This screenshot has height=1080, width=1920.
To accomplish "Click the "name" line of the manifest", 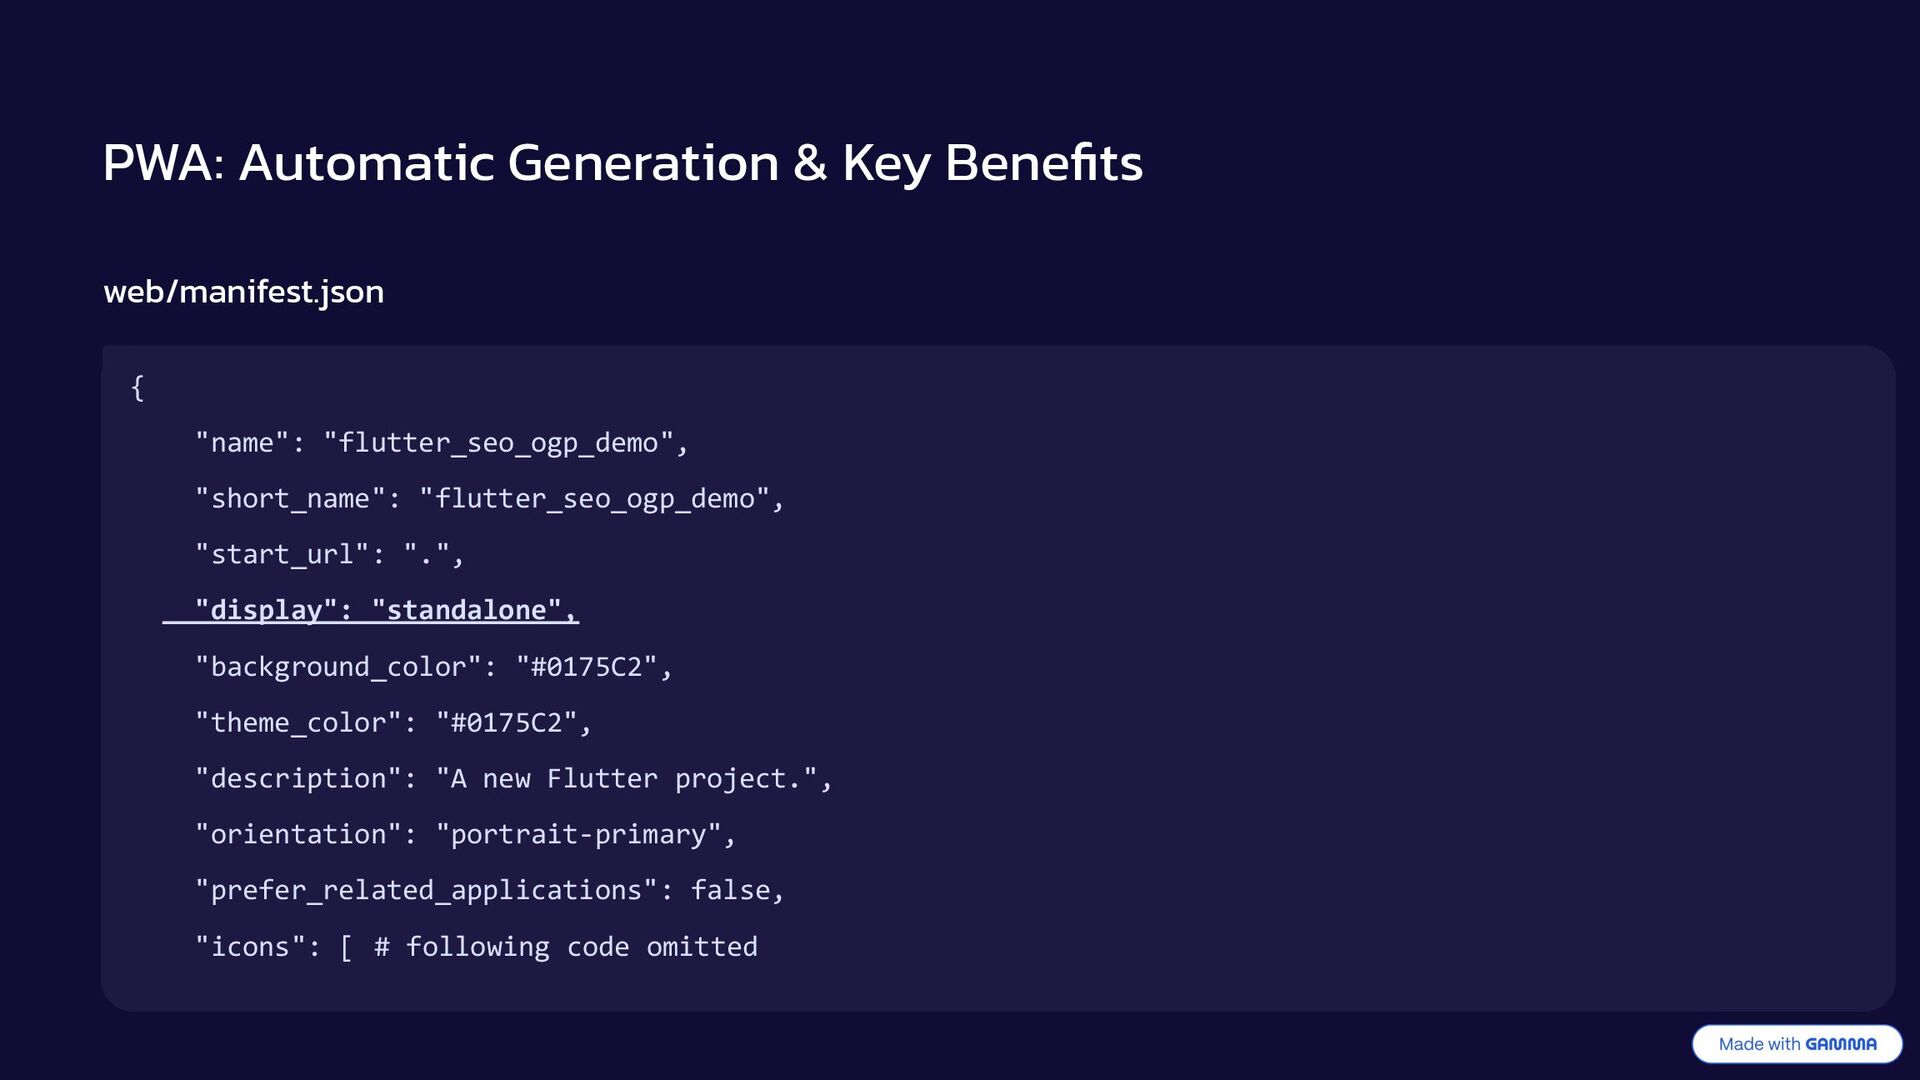I will tap(442, 443).
